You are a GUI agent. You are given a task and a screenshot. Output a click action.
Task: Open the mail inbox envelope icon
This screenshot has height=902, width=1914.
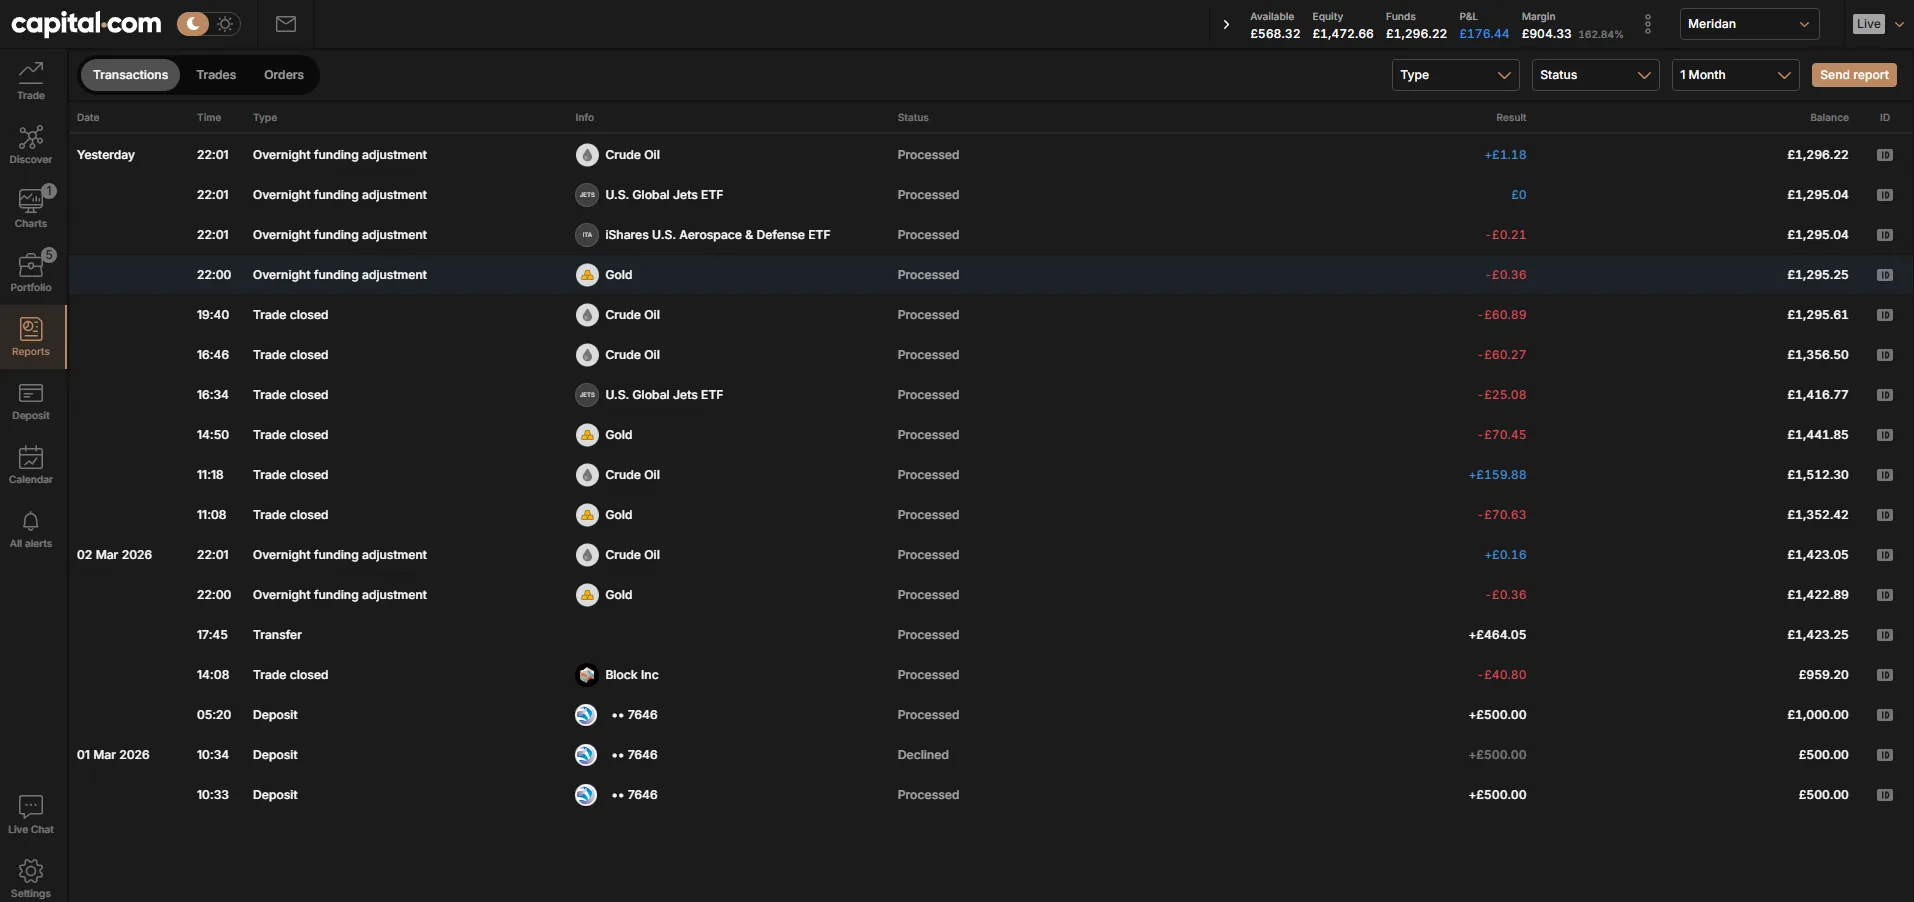pos(286,24)
